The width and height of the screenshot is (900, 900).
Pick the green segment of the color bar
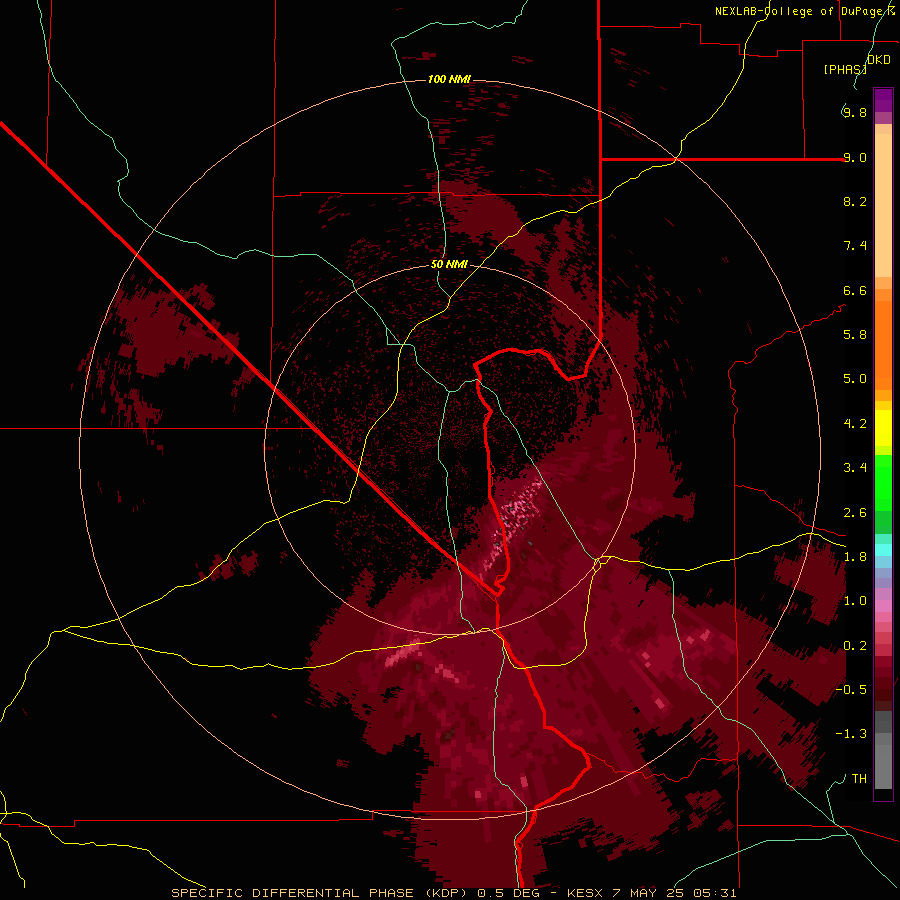[883, 482]
